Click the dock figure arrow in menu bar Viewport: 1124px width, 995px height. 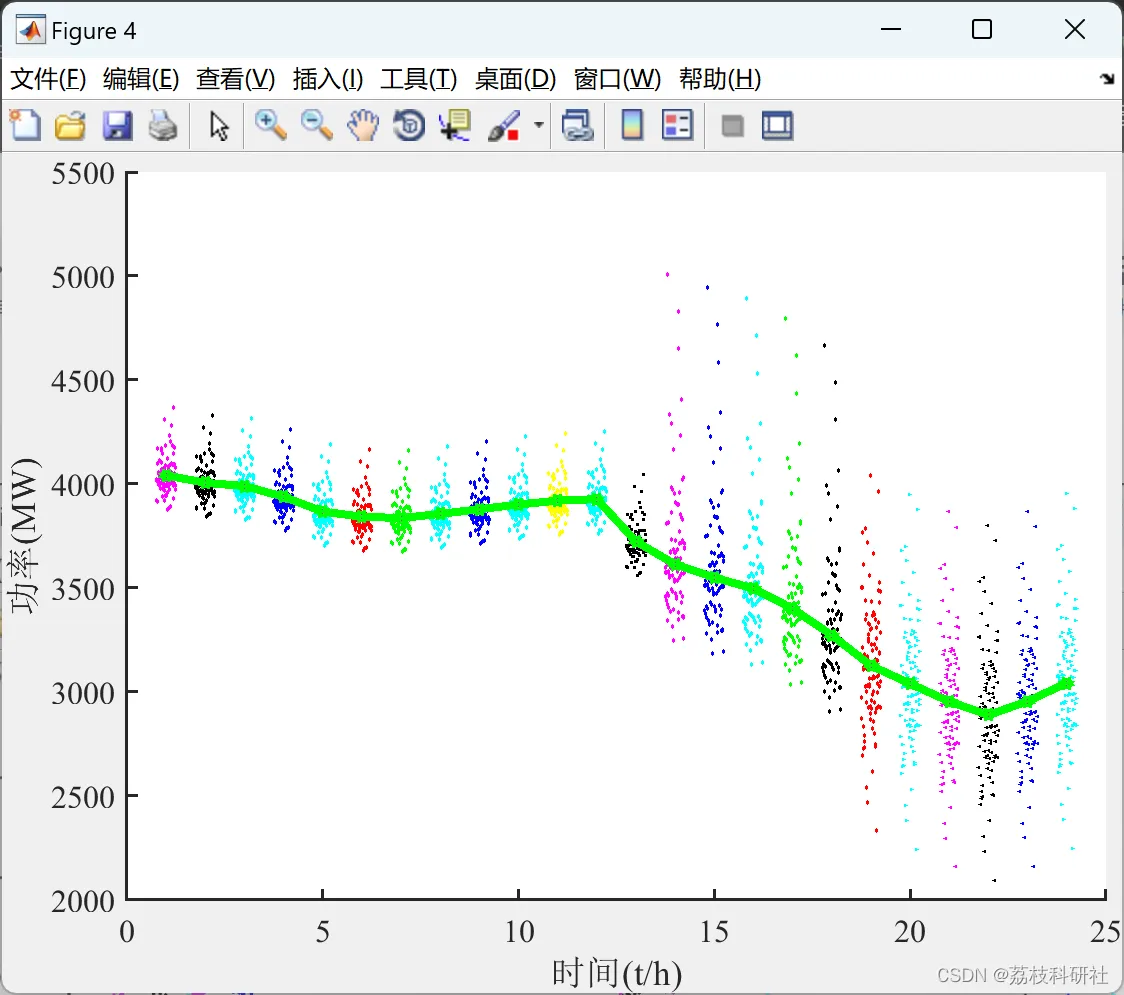(x=1108, y=79)
